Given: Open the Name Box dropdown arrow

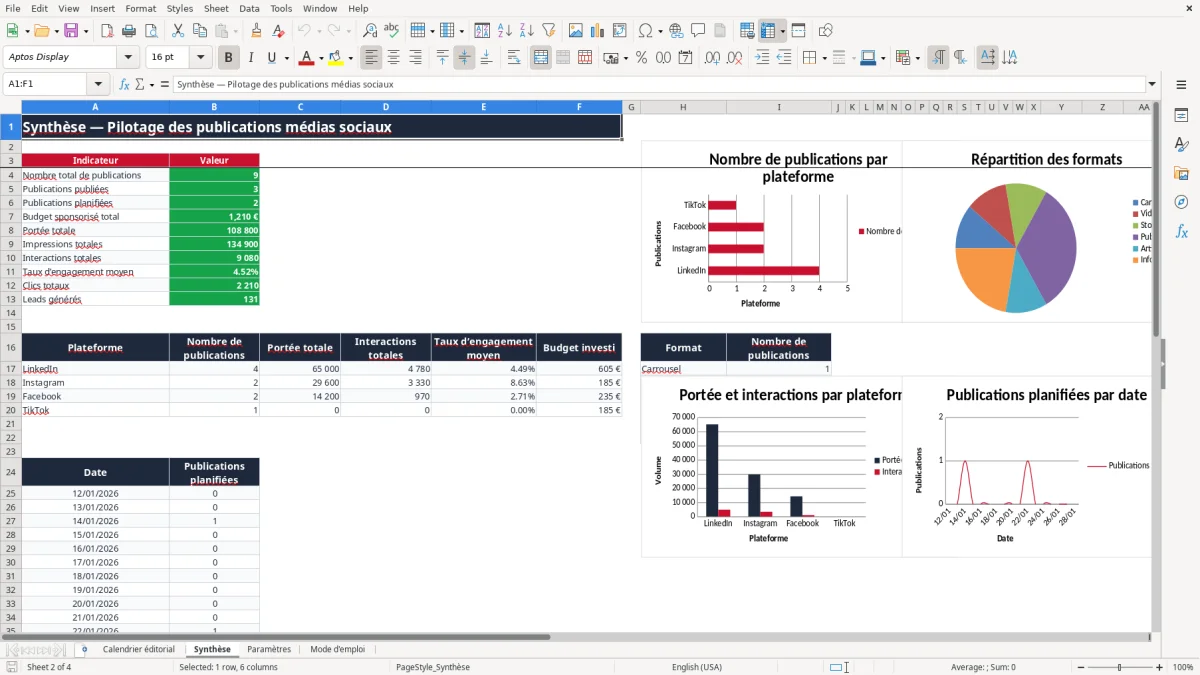Looking at the screenshot, I should pos(98,85).
